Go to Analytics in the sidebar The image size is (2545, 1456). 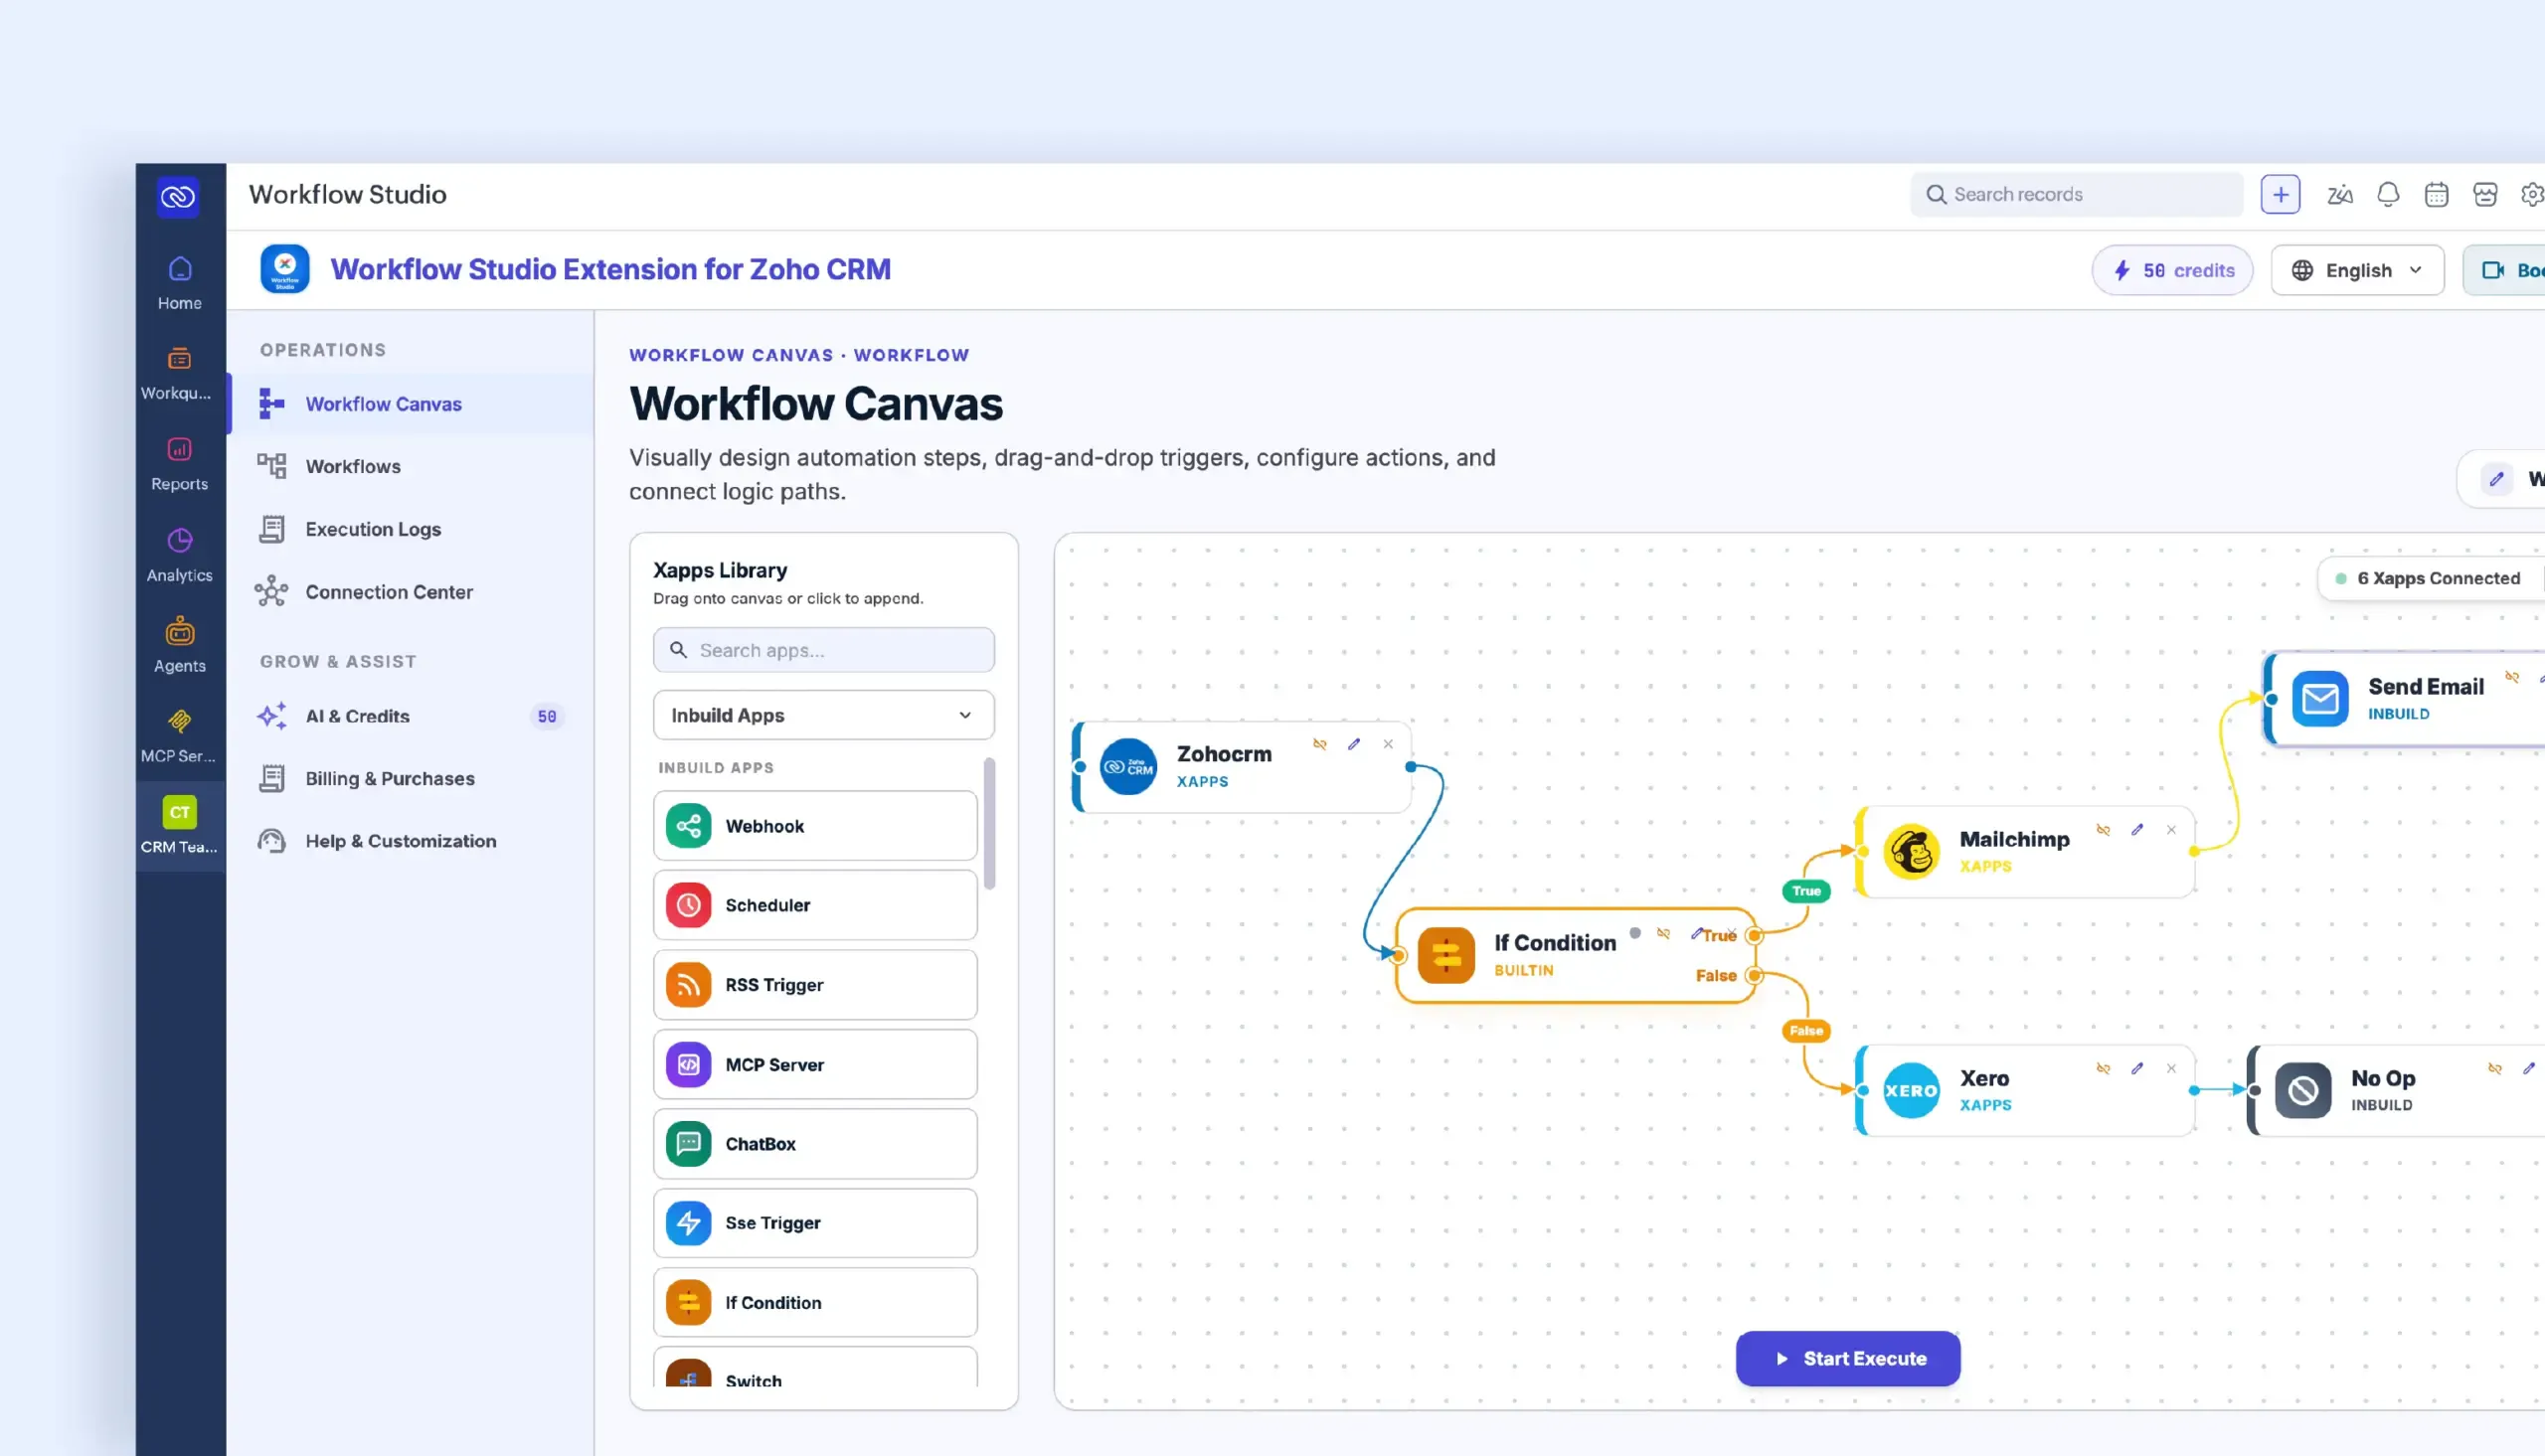[x=179, y=555]
